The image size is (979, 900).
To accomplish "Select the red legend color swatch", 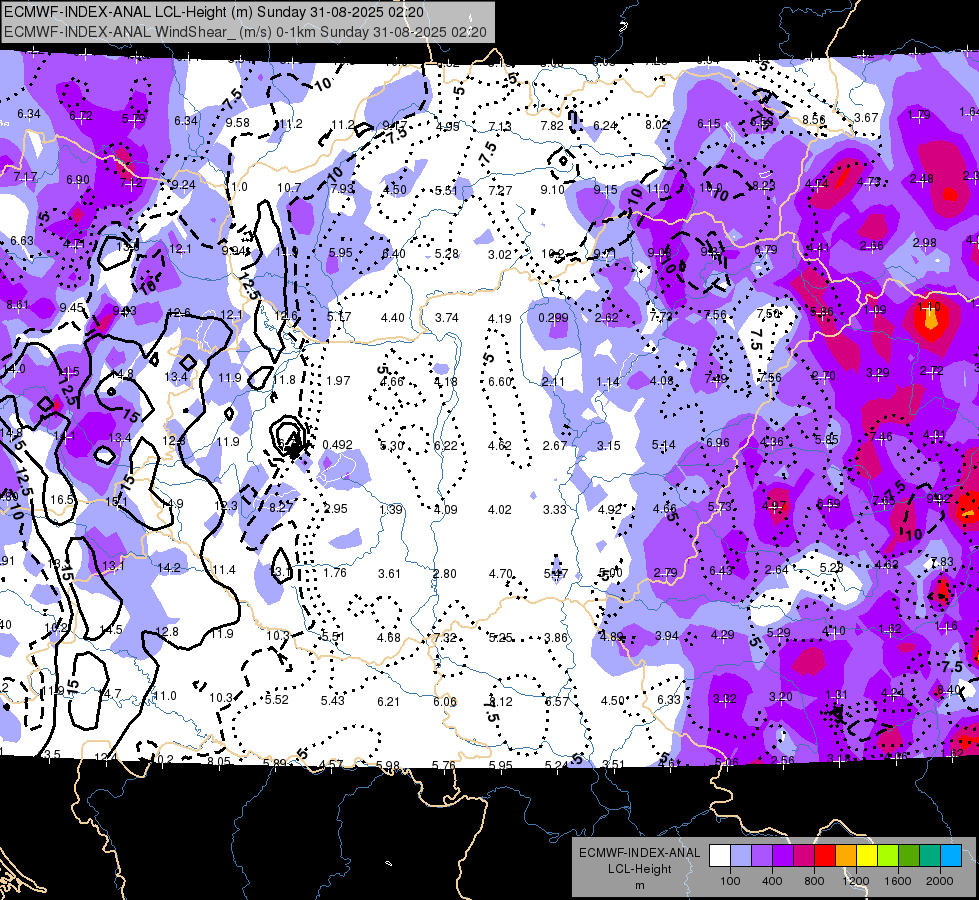I will pyautogui.click(x=825, y=856).
